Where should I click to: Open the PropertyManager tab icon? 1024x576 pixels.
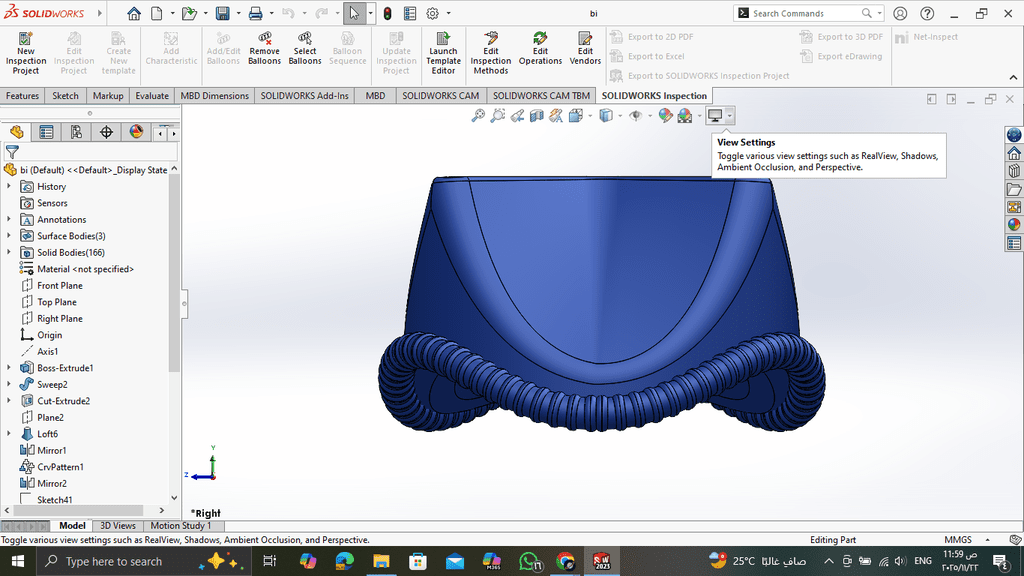(46, 132)
